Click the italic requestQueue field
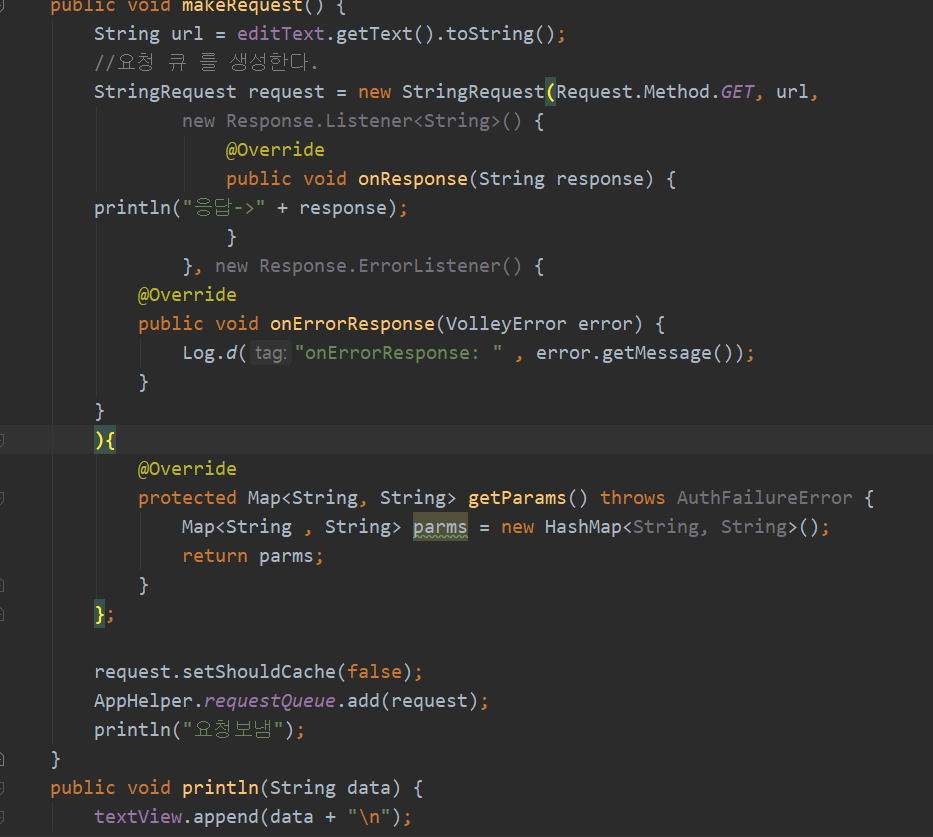Viewport: 933px width, 837px height. pos(270,701)
